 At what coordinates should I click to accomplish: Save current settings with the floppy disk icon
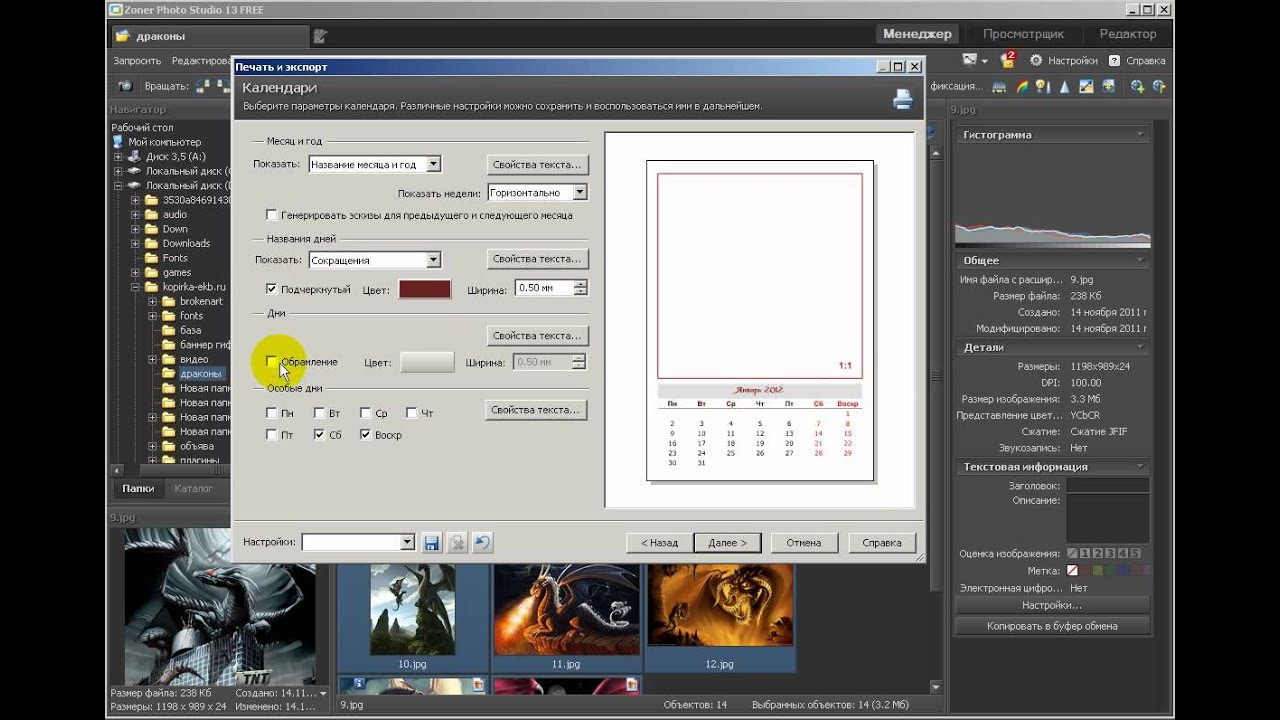coord(432,543)
